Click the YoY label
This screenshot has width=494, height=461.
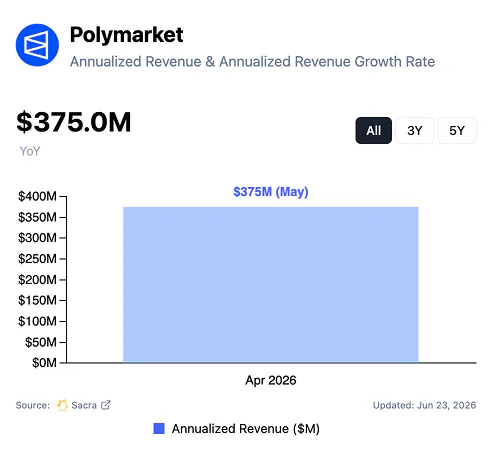point(30,151)
